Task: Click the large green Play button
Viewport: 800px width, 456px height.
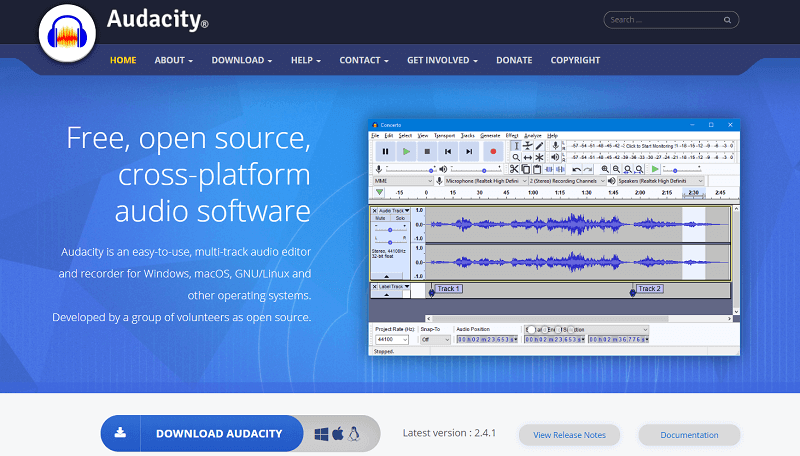Action: pos(406,151)
